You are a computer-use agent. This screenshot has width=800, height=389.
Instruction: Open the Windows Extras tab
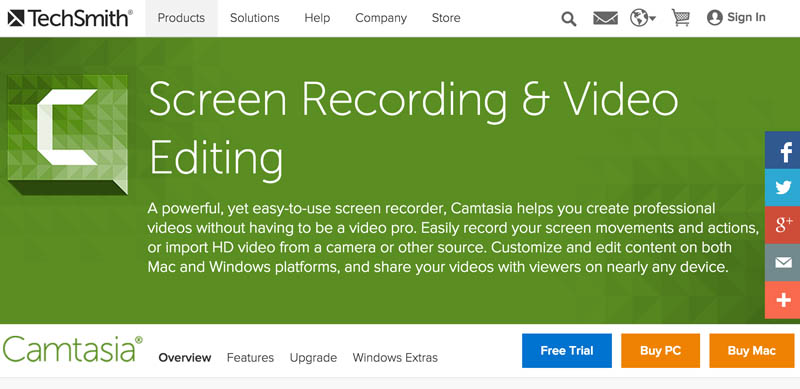point(395,357)
